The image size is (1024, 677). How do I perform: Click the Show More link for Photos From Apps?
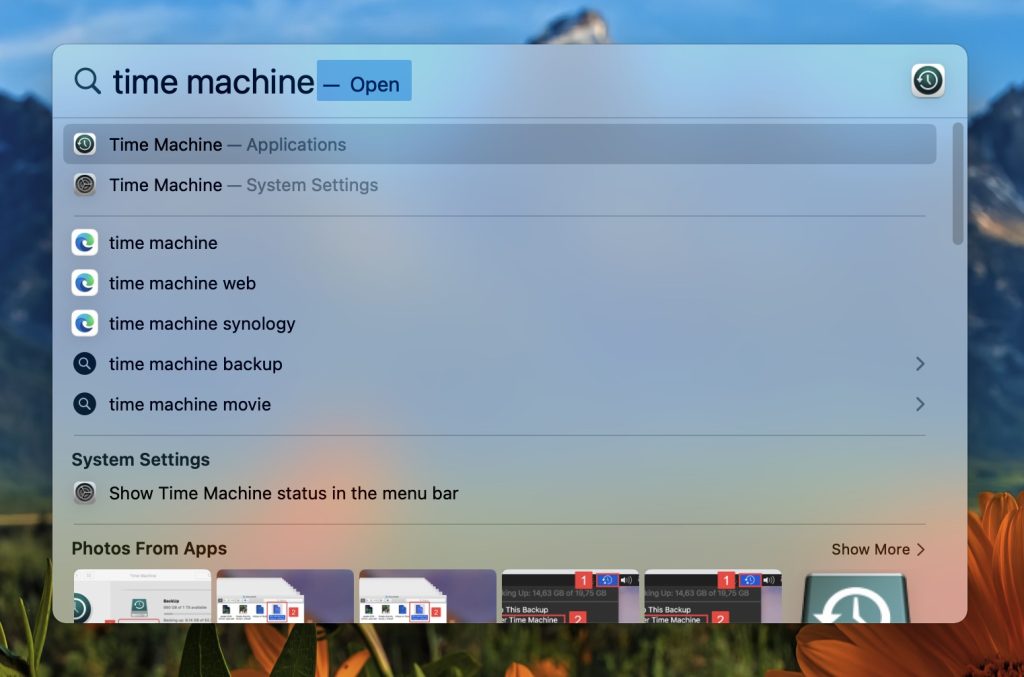click(871, 548)
